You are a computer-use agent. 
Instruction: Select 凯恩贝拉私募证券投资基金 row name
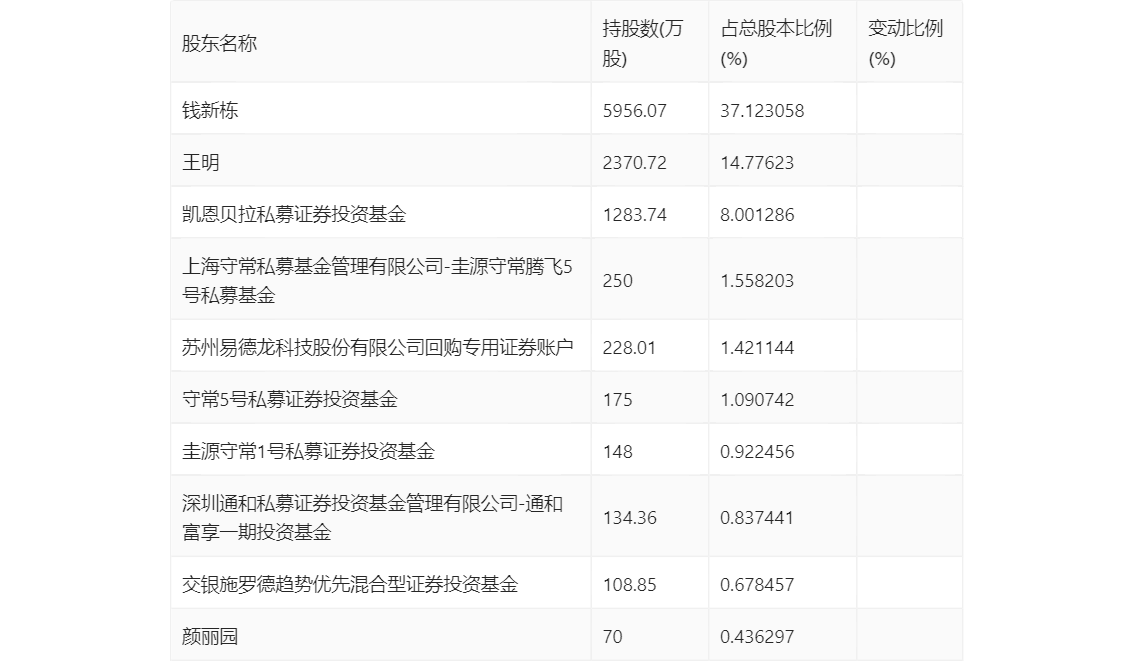294,214
